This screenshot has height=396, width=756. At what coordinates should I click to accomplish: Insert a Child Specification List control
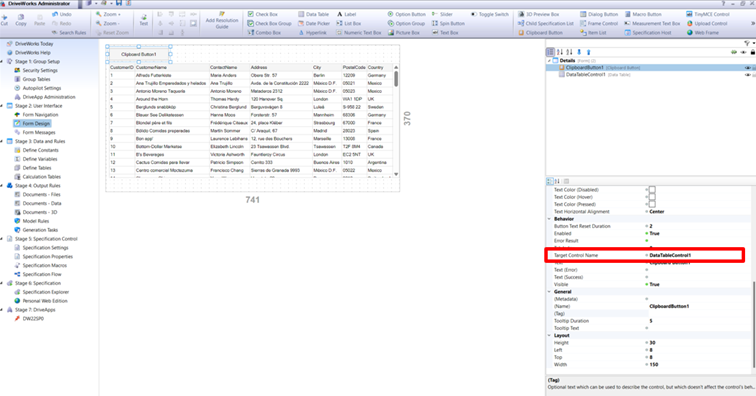coord(546,23)
